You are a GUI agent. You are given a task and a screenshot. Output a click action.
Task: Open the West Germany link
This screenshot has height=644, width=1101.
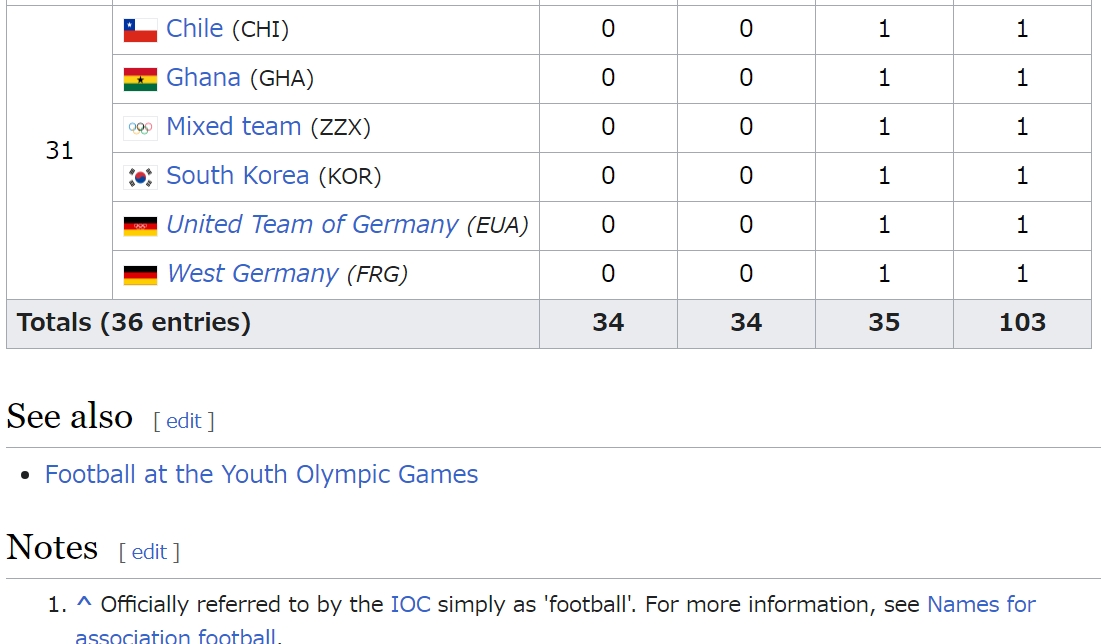pos(253,274)
